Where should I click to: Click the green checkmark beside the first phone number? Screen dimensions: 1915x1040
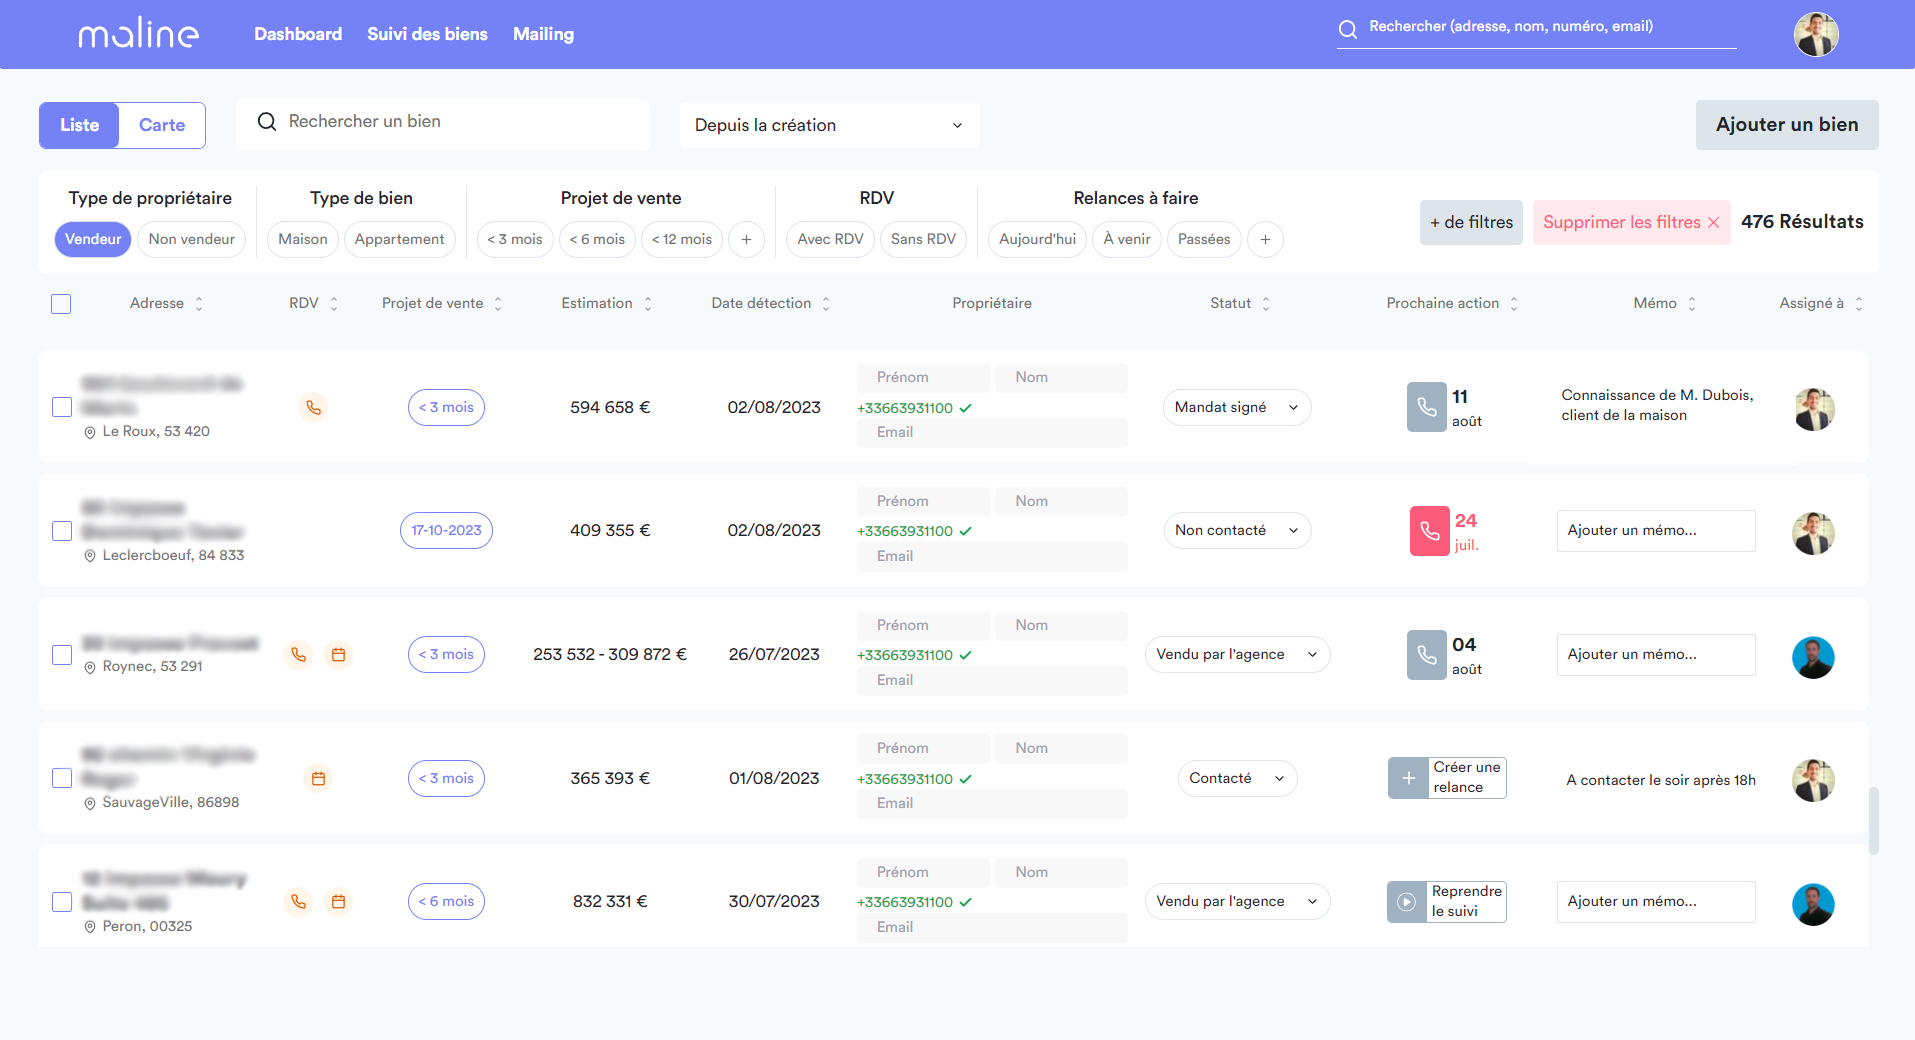point(966,407)
